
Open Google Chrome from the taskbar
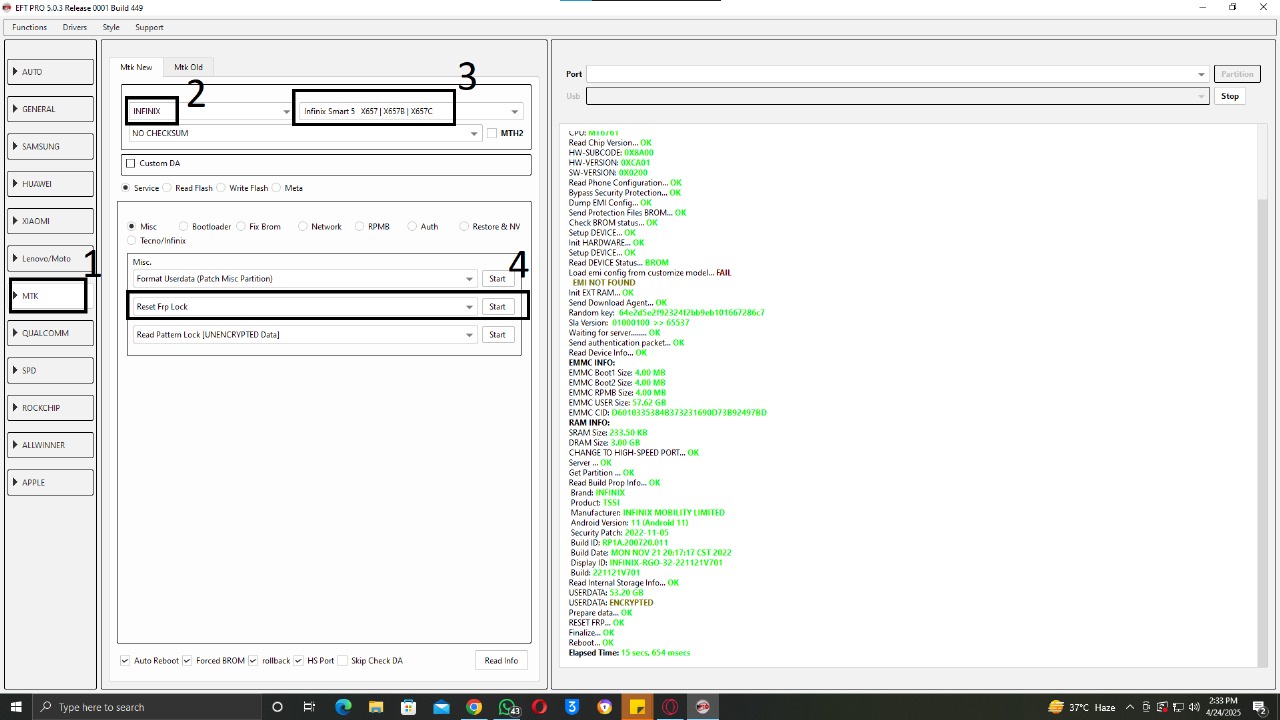(x=474, y=707)
